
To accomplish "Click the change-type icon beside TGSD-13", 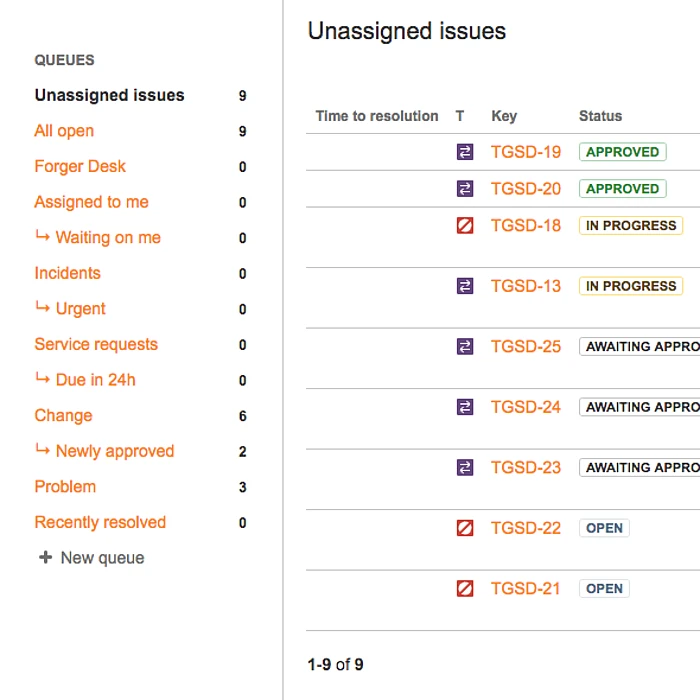I will 464,286.
